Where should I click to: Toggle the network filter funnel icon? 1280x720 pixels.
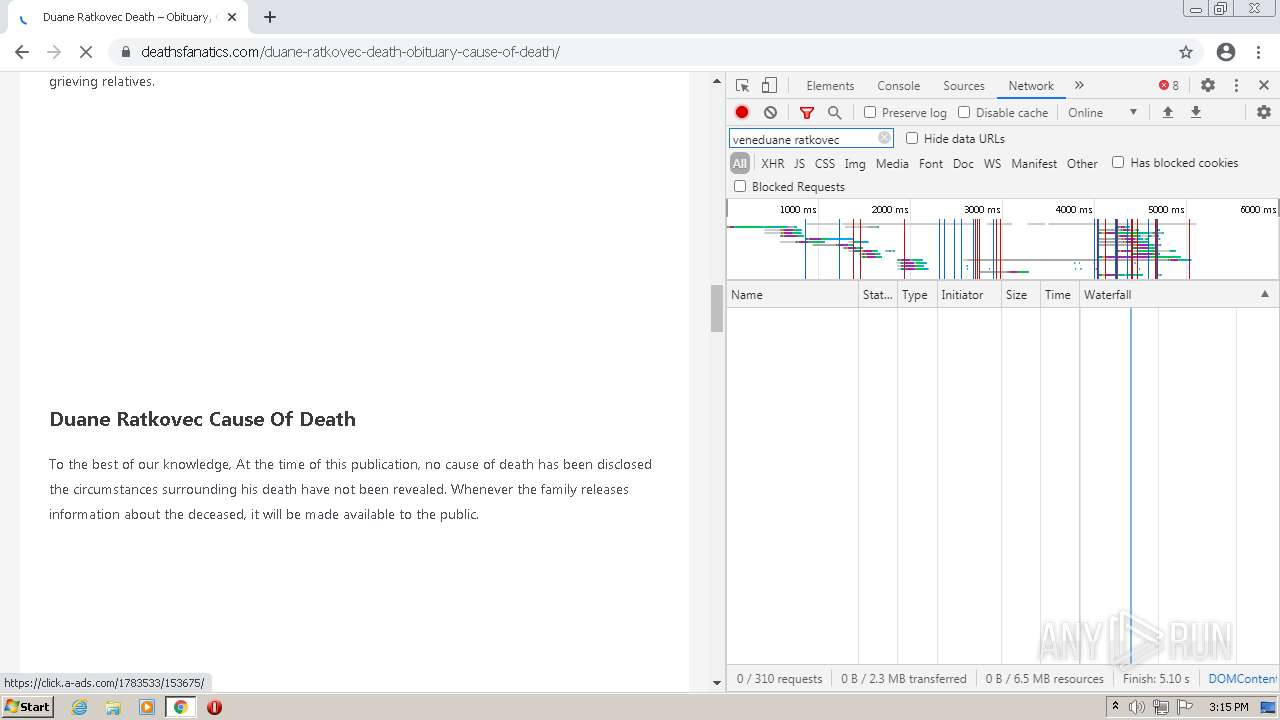[x=807, y=112]
